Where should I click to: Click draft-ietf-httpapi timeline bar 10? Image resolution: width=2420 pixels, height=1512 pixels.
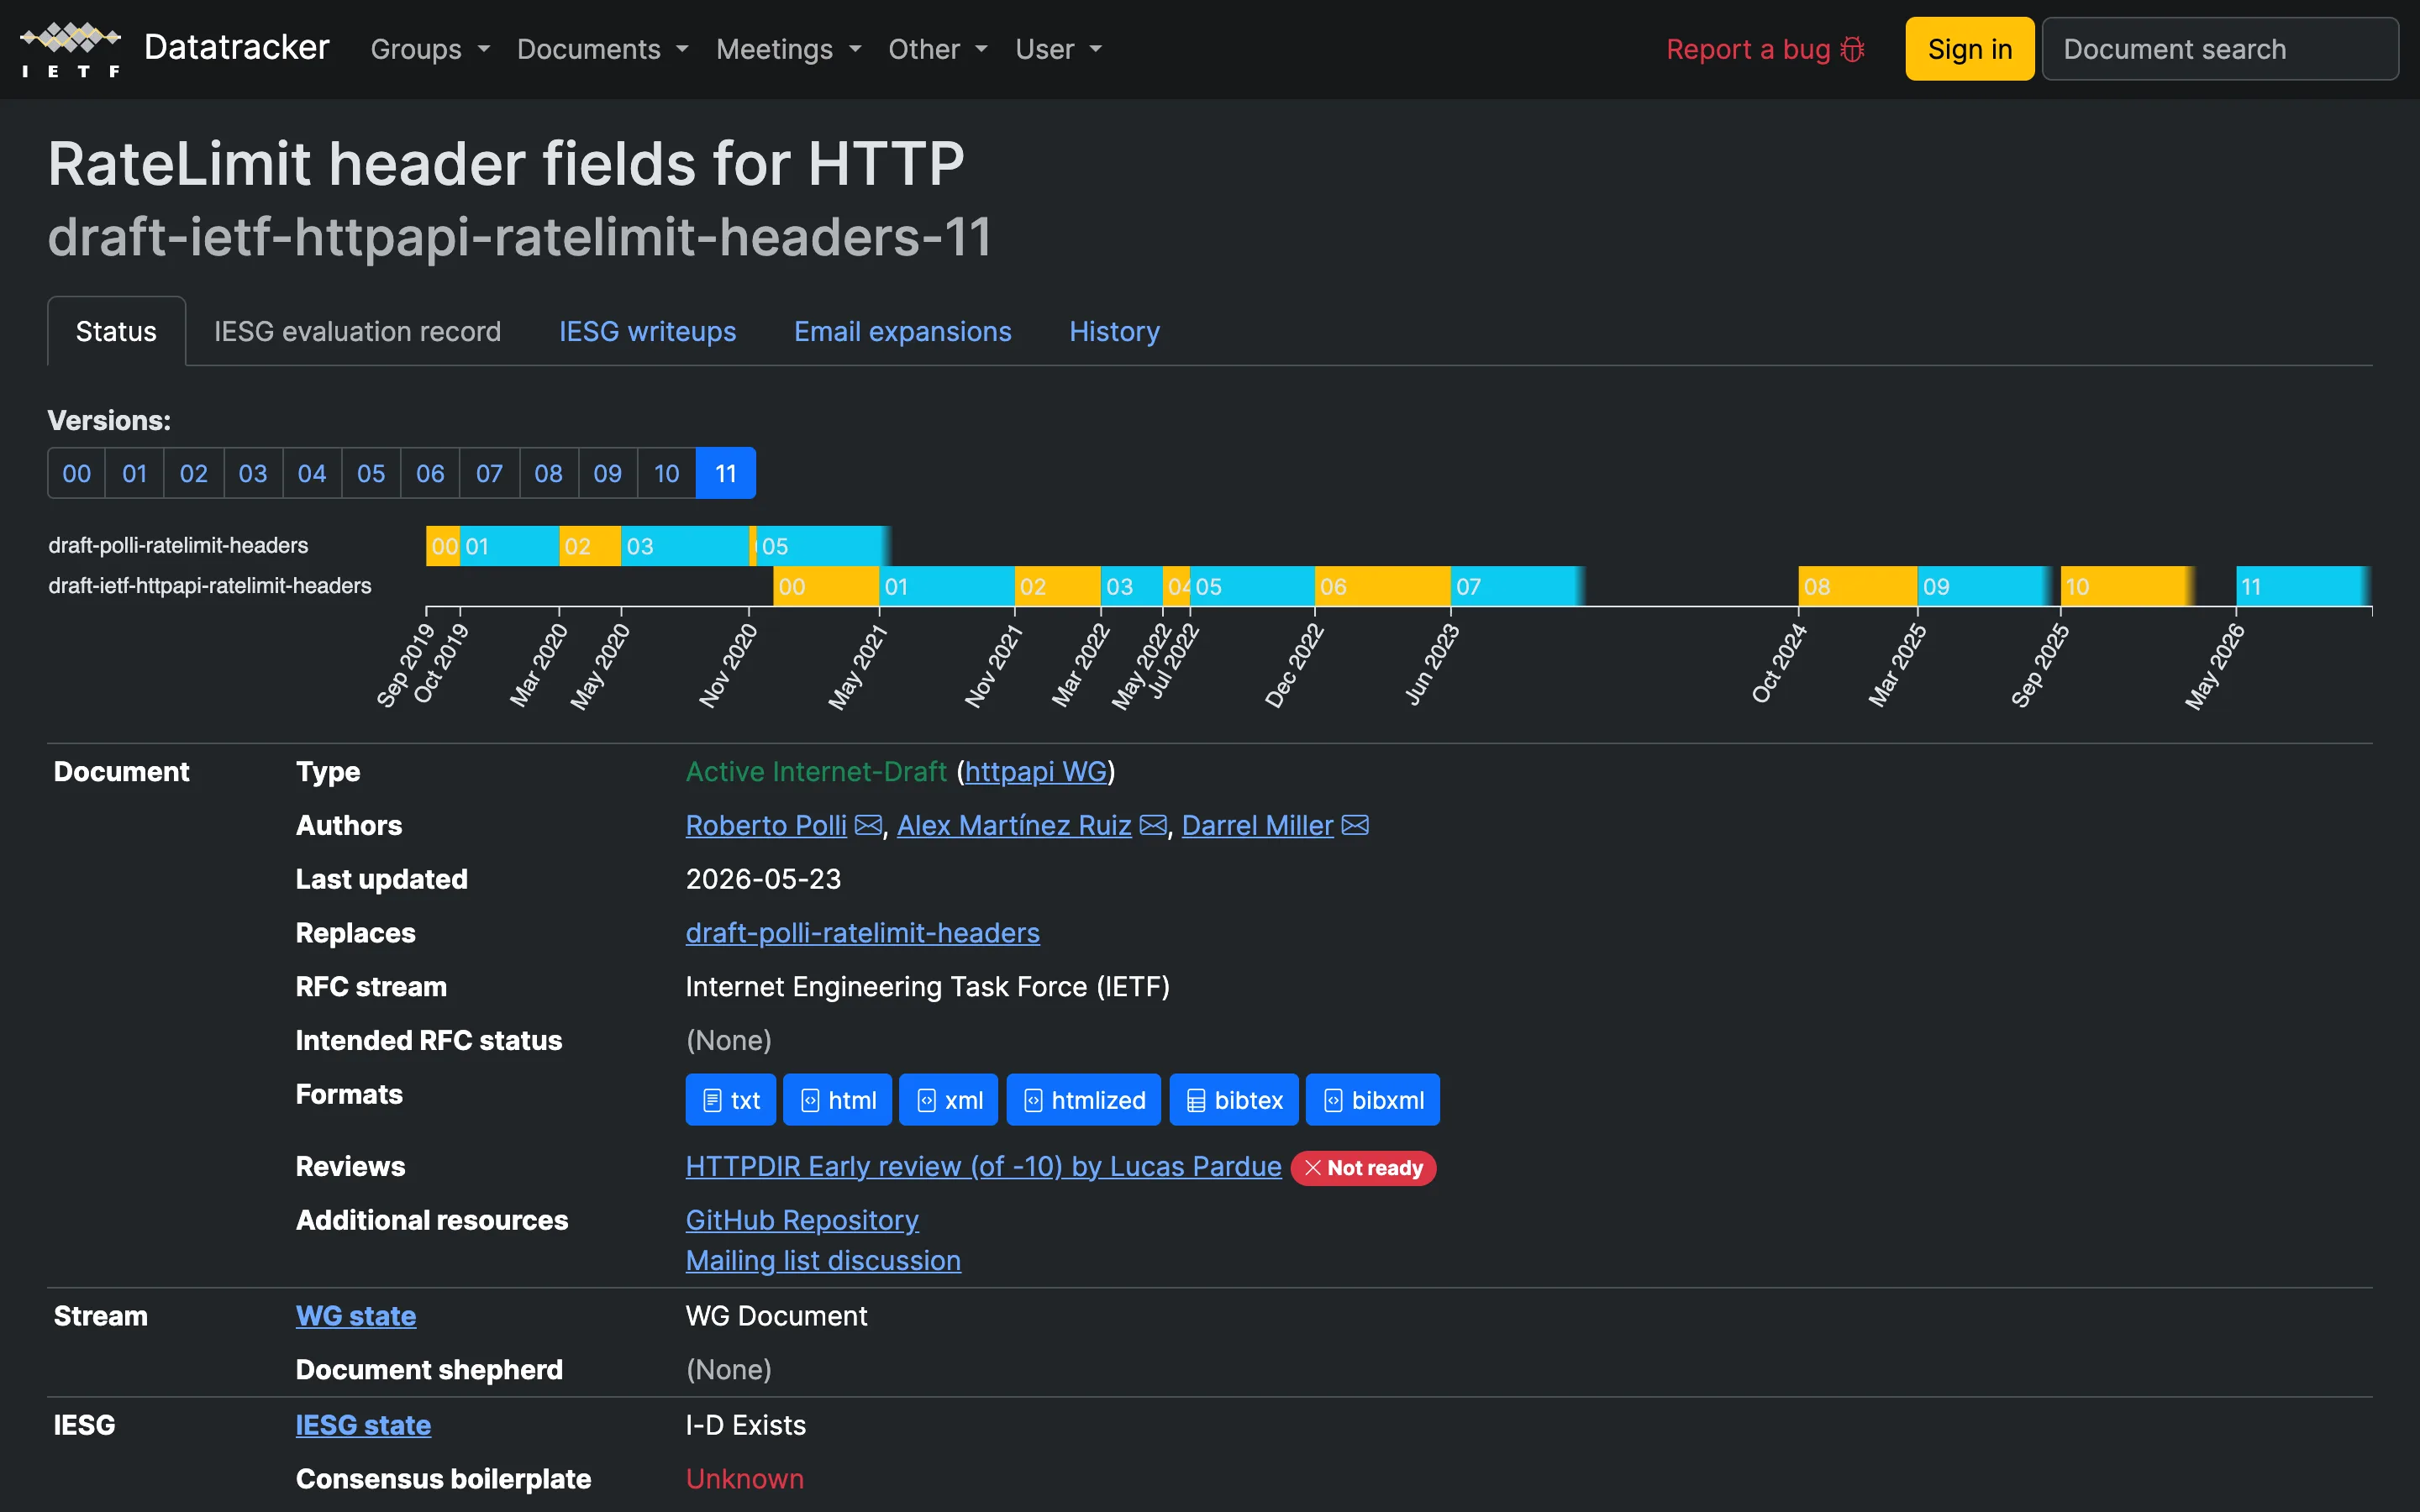point(2126,586)
